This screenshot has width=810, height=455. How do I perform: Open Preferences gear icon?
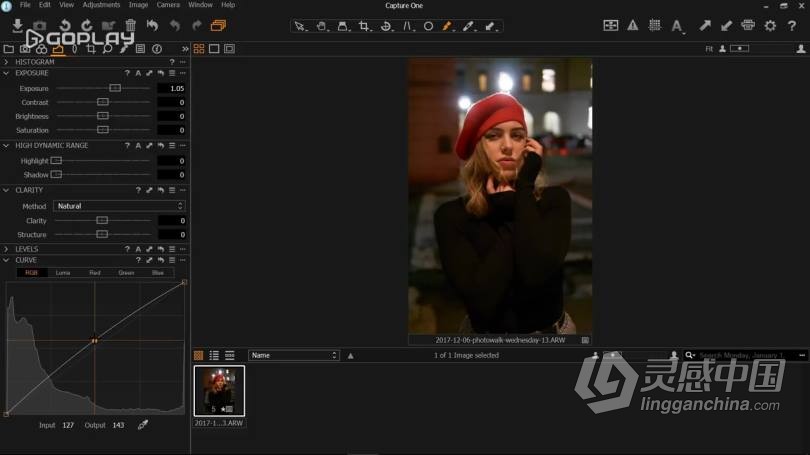pyautogui.click(x=770, y=25)
